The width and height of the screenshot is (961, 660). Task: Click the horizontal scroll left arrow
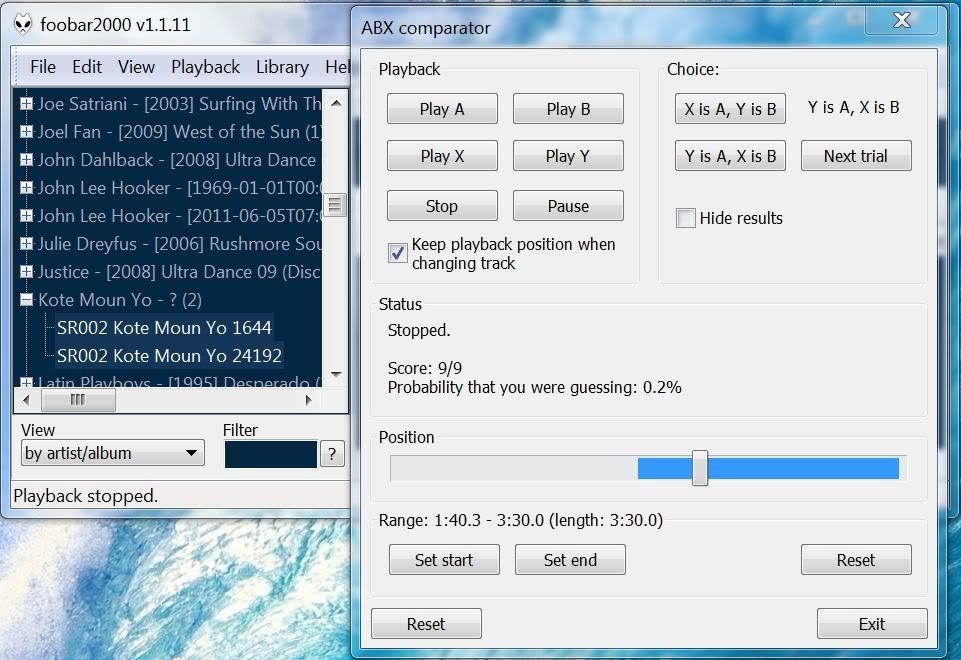pyautogui.click(x=26, y=400)
